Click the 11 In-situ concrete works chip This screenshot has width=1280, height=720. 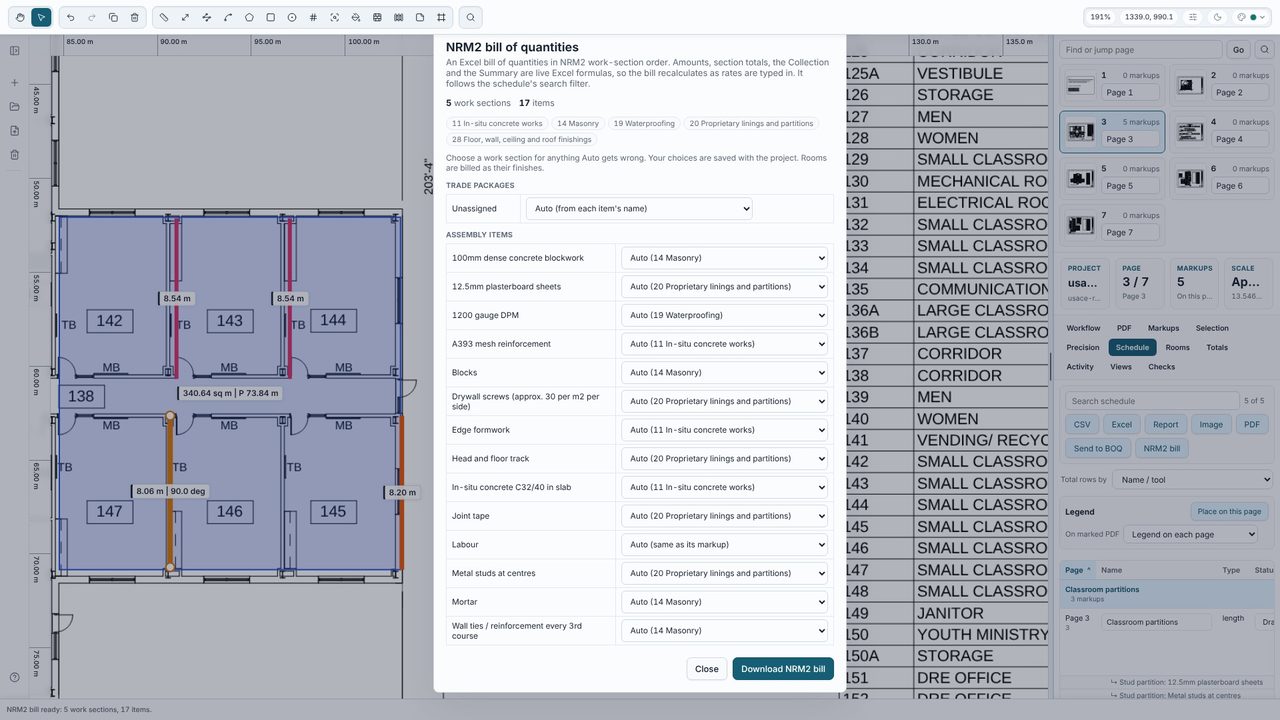(497, 123)
